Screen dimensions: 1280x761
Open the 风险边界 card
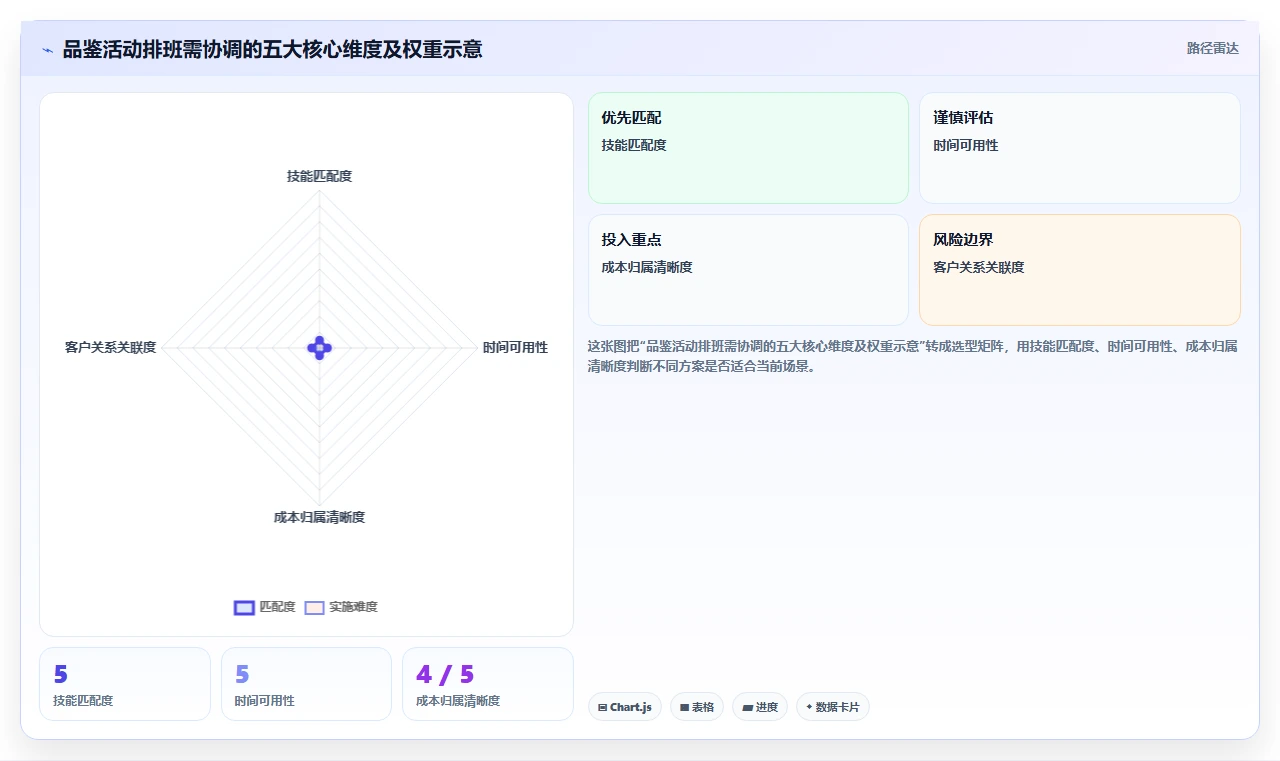[x=1080, y=270]
